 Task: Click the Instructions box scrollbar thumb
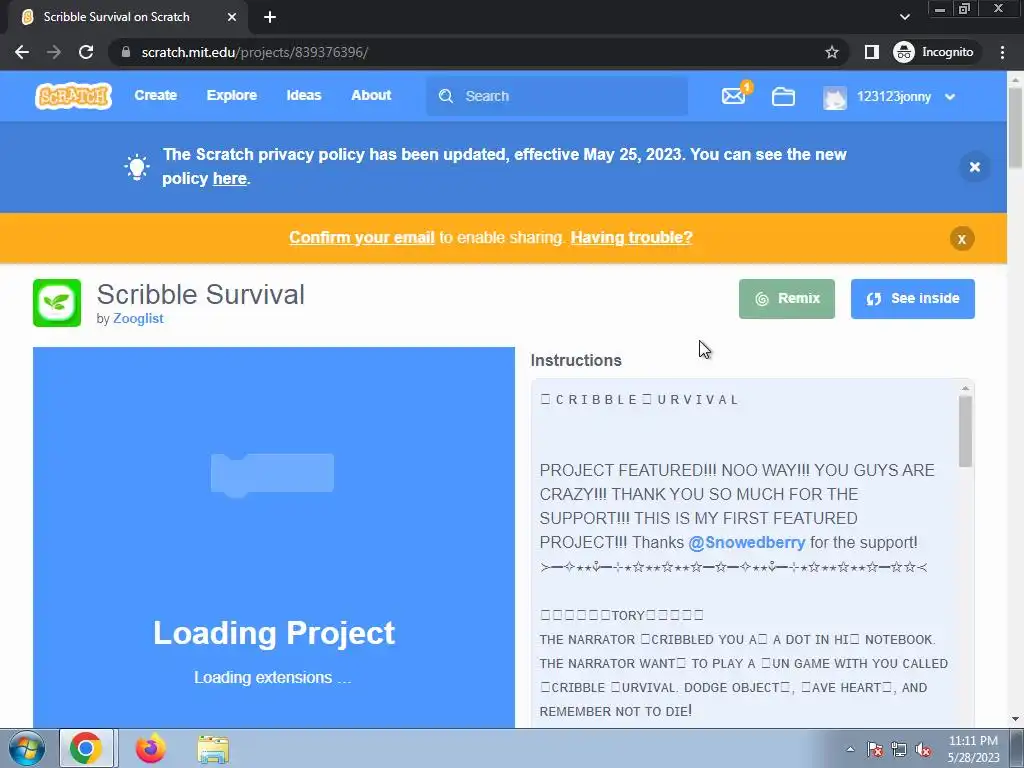965,432
